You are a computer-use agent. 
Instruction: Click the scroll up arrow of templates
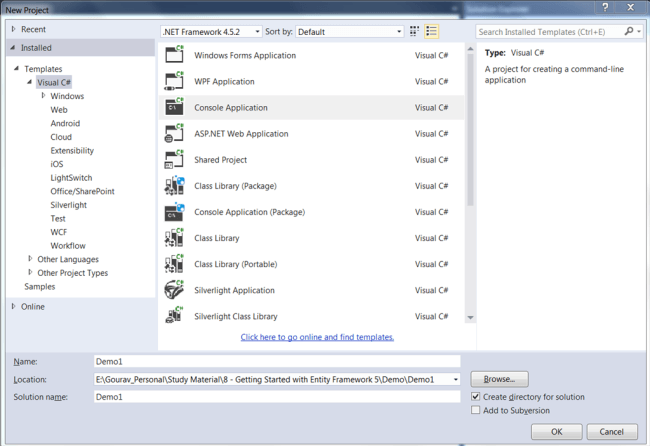tap(471, 49)
